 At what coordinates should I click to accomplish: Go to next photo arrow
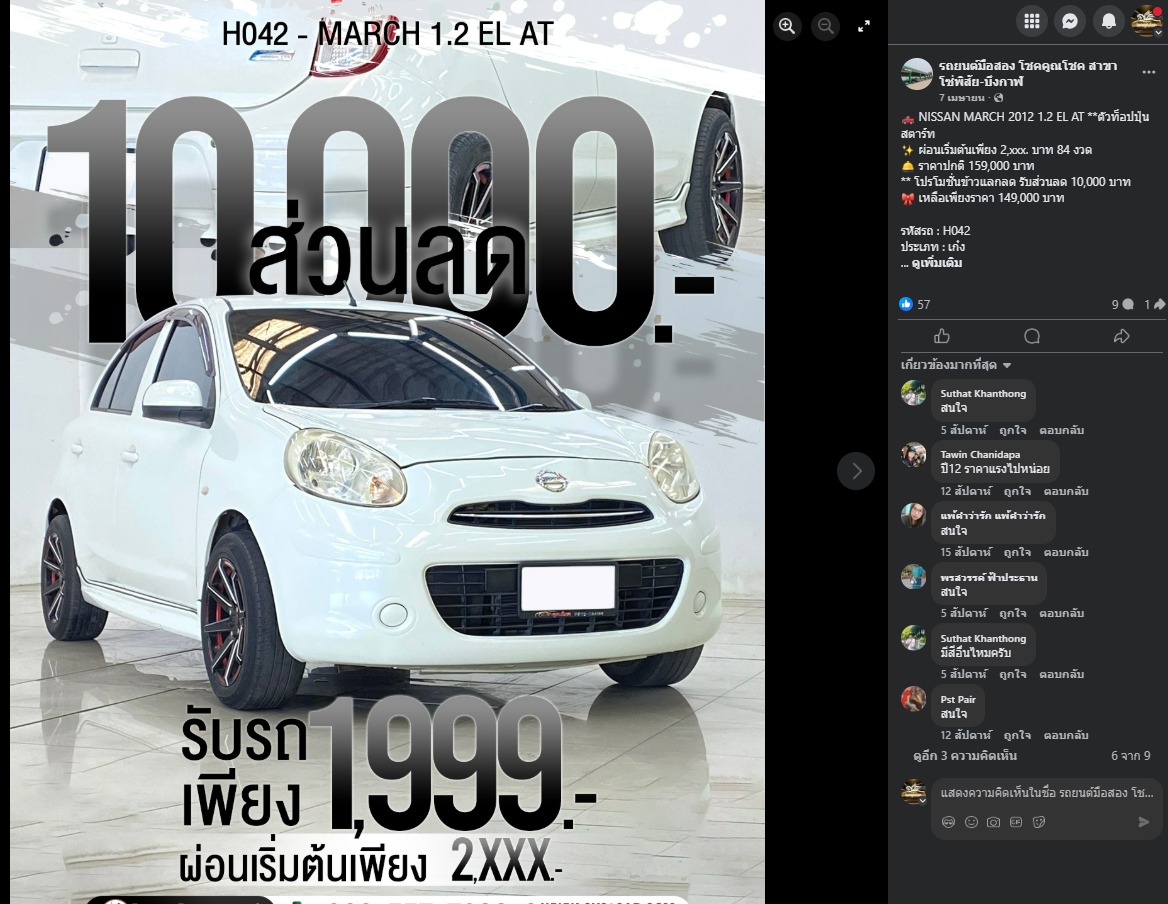coord(856,471)
